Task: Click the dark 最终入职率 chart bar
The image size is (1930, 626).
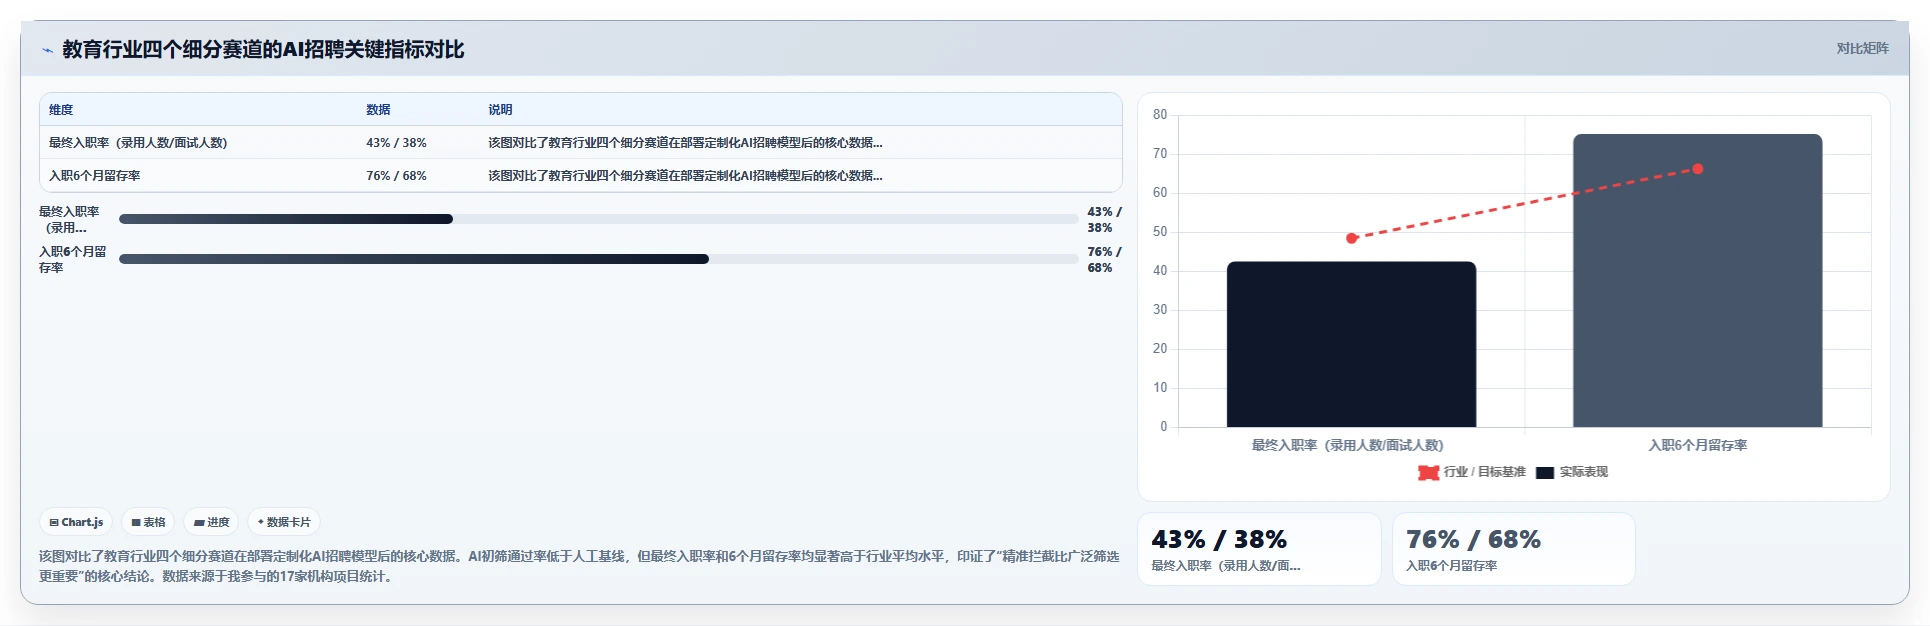Action: [x=1351, y=344]
